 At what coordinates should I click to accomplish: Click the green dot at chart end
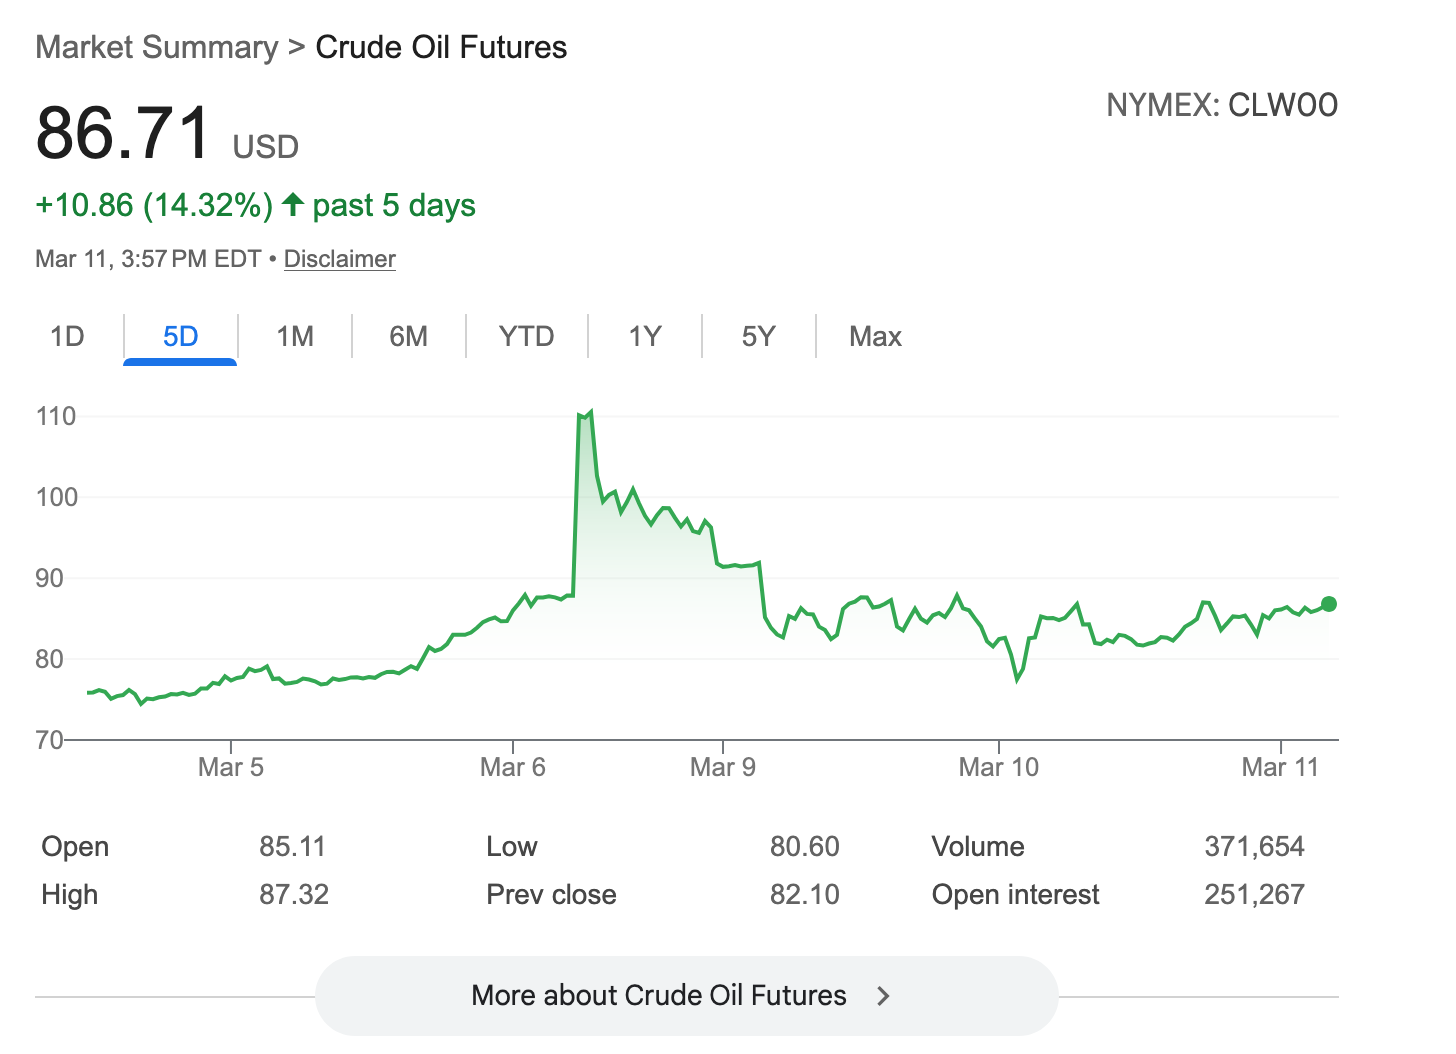[x=1328, y=604]
